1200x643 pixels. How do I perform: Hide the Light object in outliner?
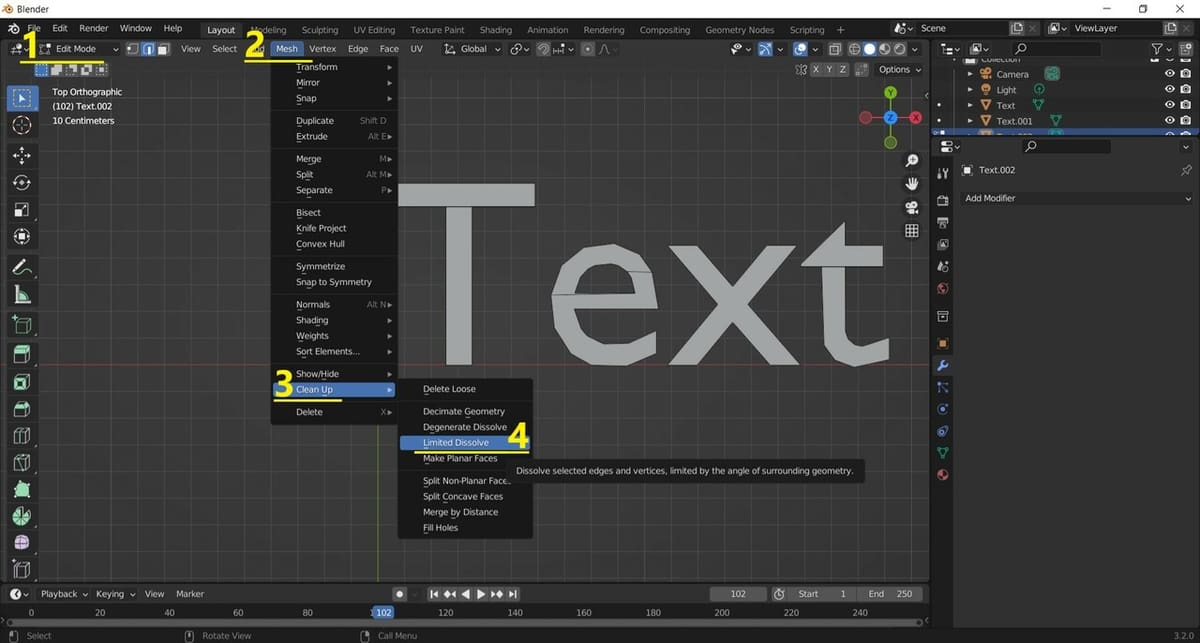(x=1169, y=89)
